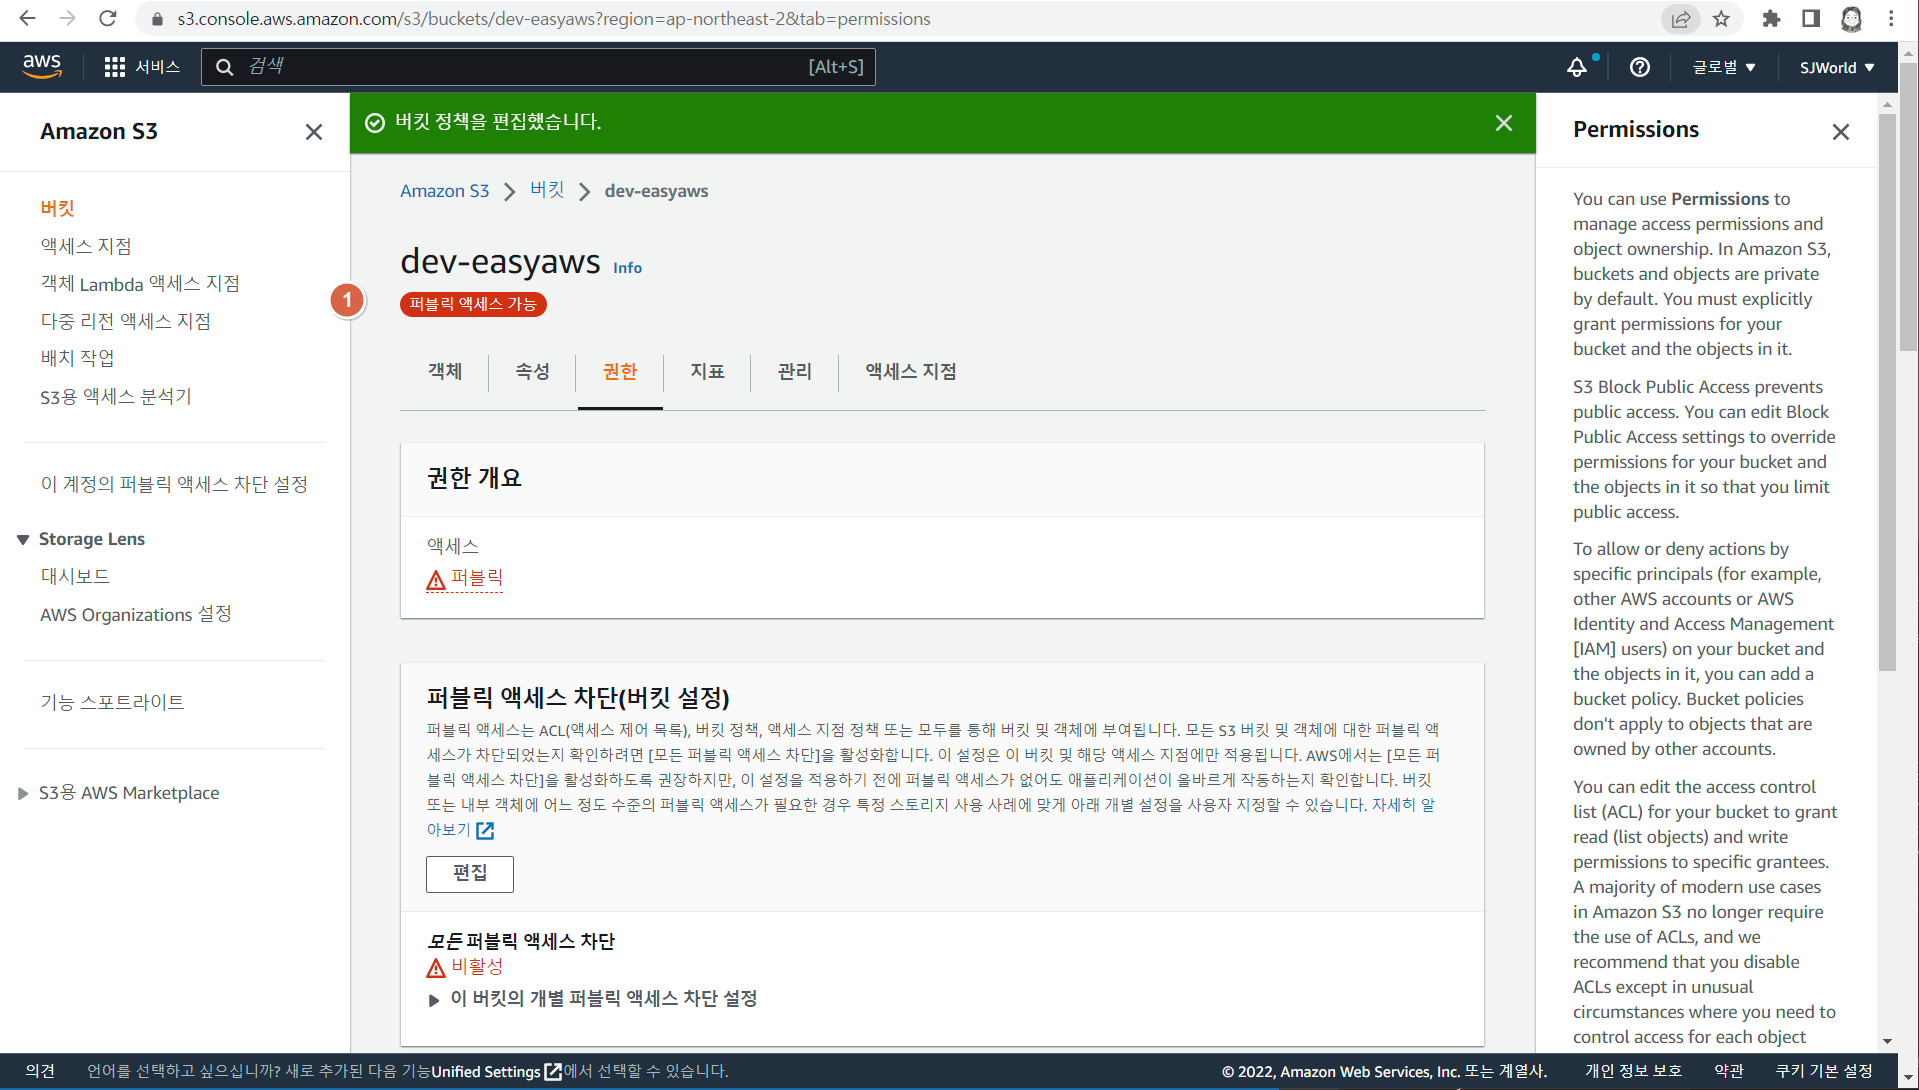The height and width of the screenshot is (1090, 1919).
Task: Click the share page icon in address bar
Action: point(1681,19)
